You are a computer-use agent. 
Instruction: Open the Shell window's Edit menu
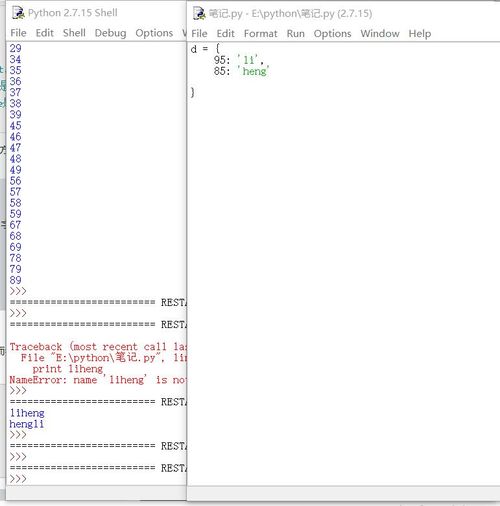click(45, 33)
